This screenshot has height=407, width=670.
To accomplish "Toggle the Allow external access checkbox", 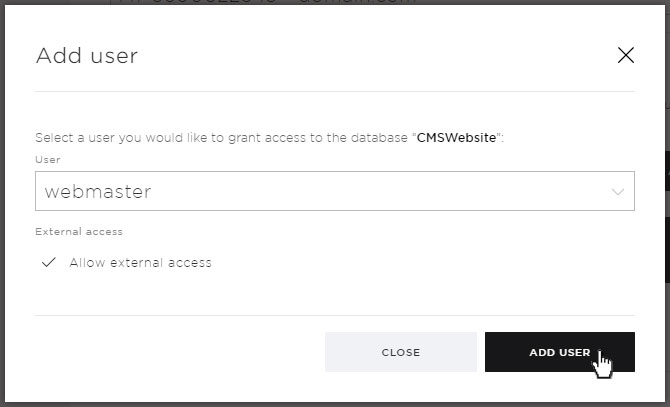I will (49, 262).
